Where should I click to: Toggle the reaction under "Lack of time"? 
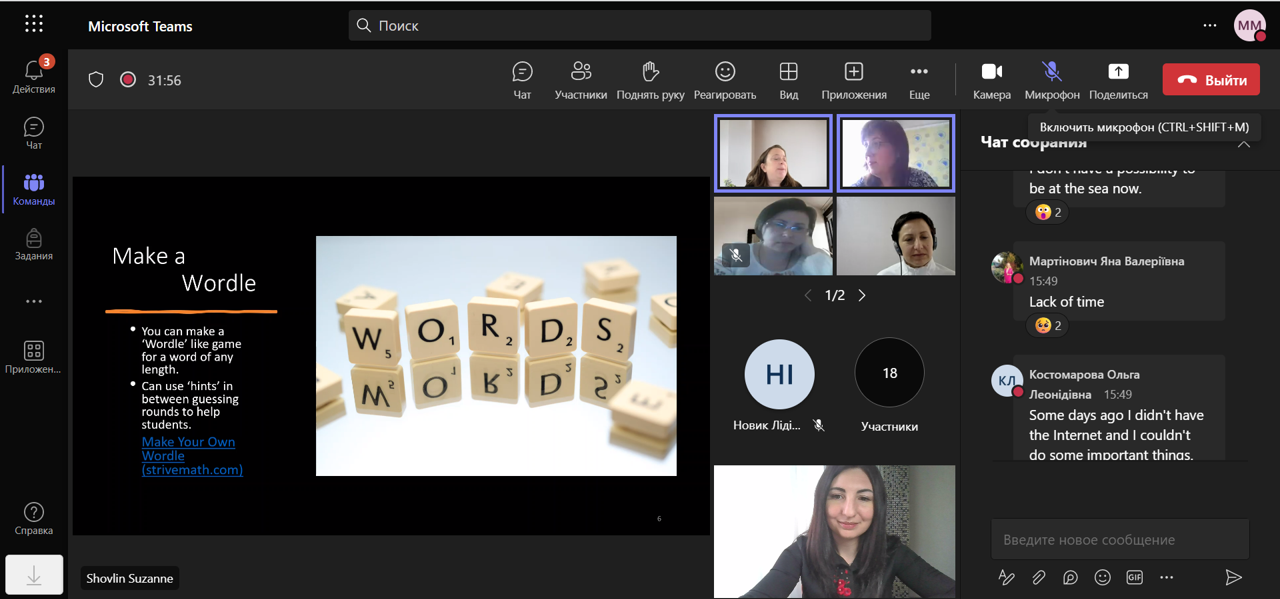click(1049, 325)
